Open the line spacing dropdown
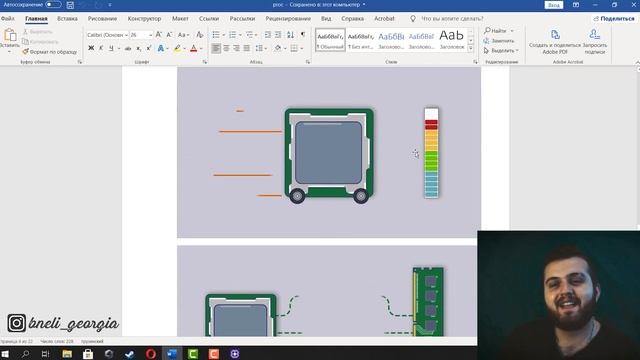Image resolution: width=640 pixels, height=360 pixels. [x=260, y=49]
